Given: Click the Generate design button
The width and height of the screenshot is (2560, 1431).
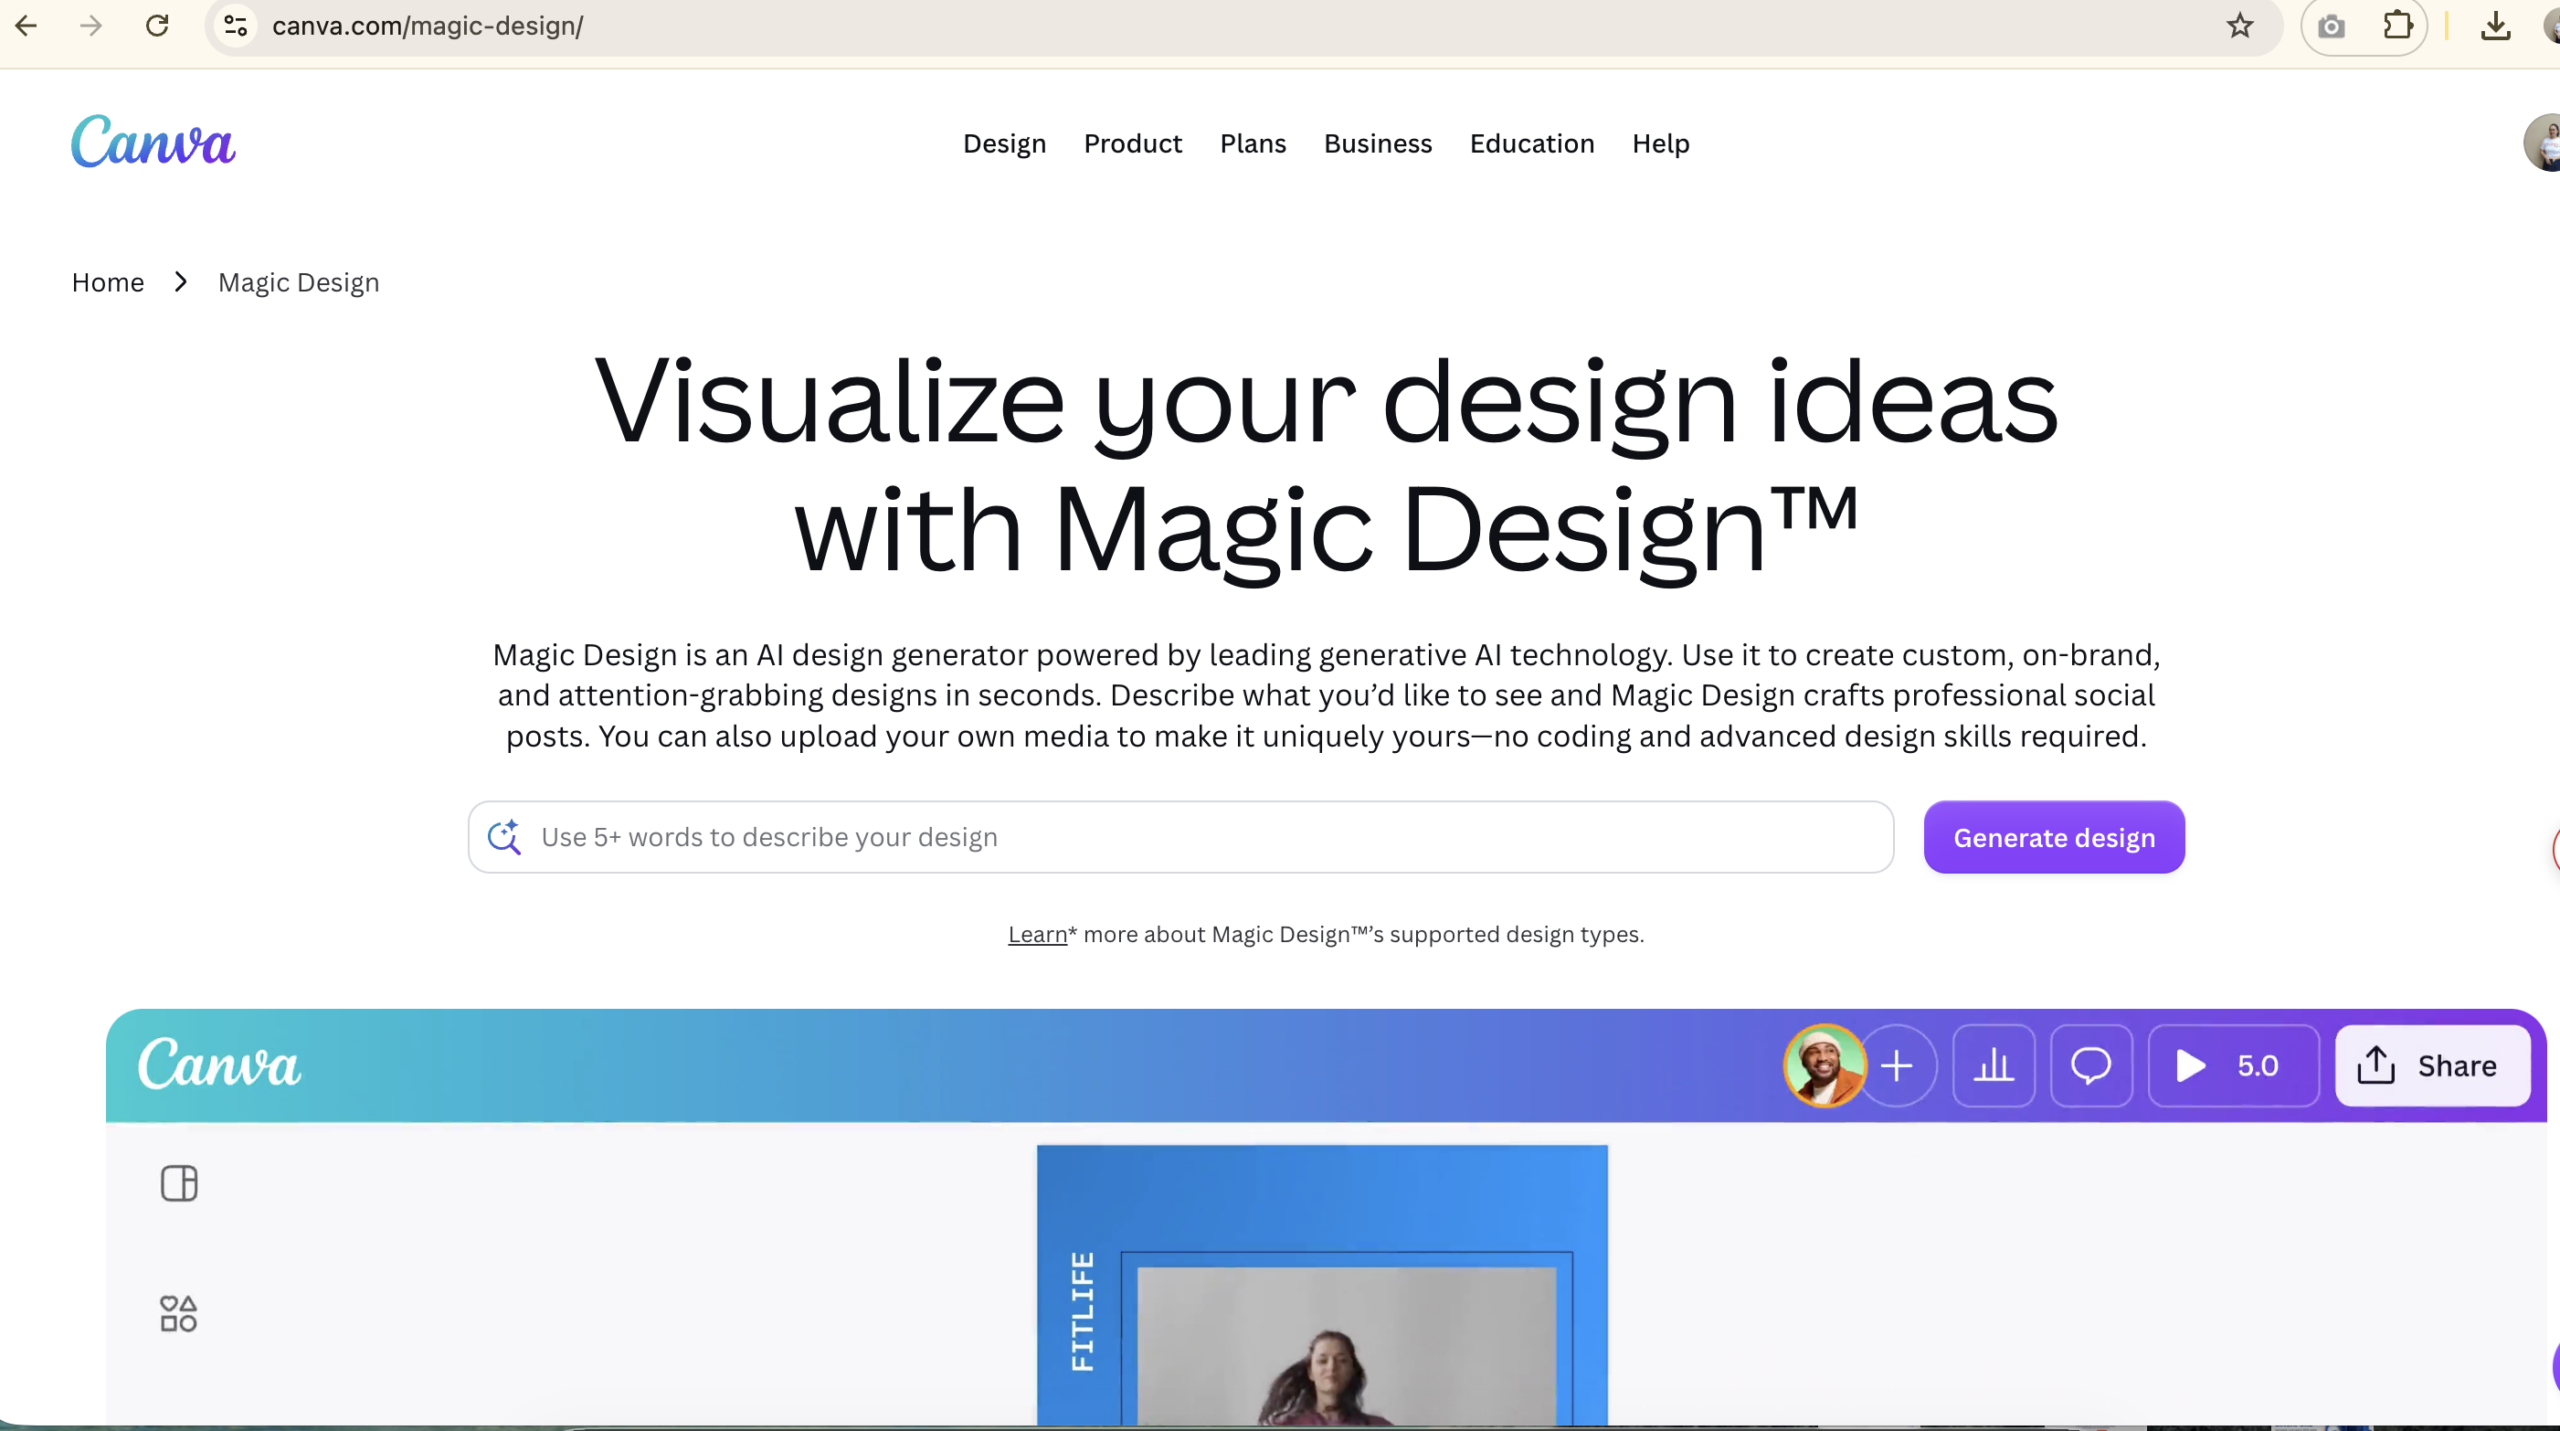Looking at the screenshot, I should [2054, 837].
